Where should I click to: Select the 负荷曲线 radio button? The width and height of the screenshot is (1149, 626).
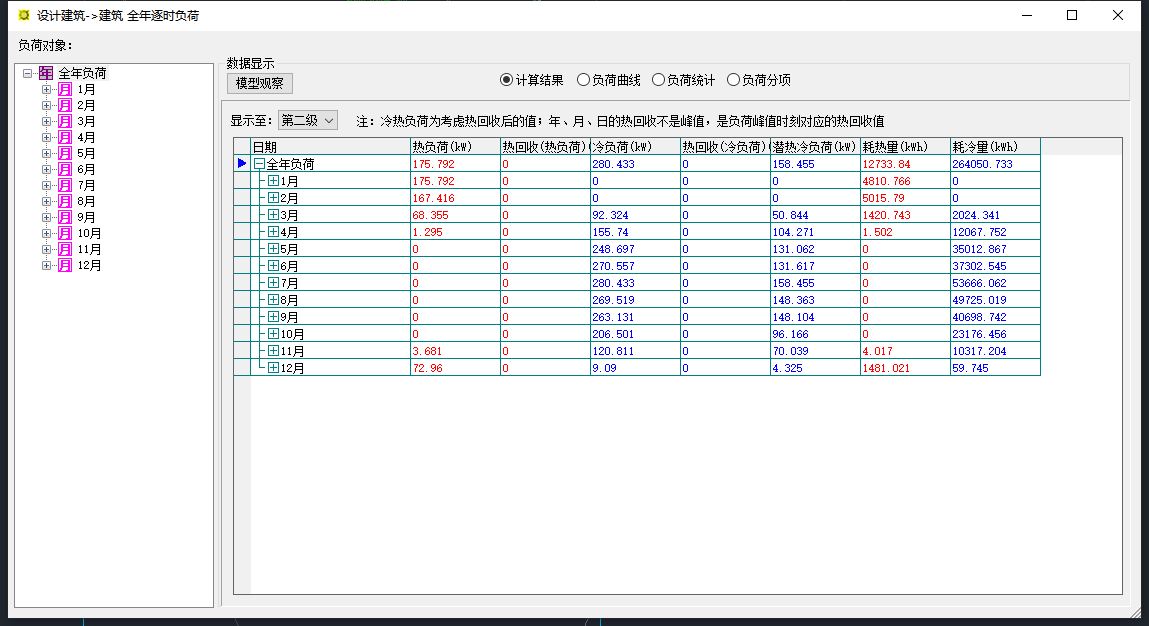click(584, 80)
